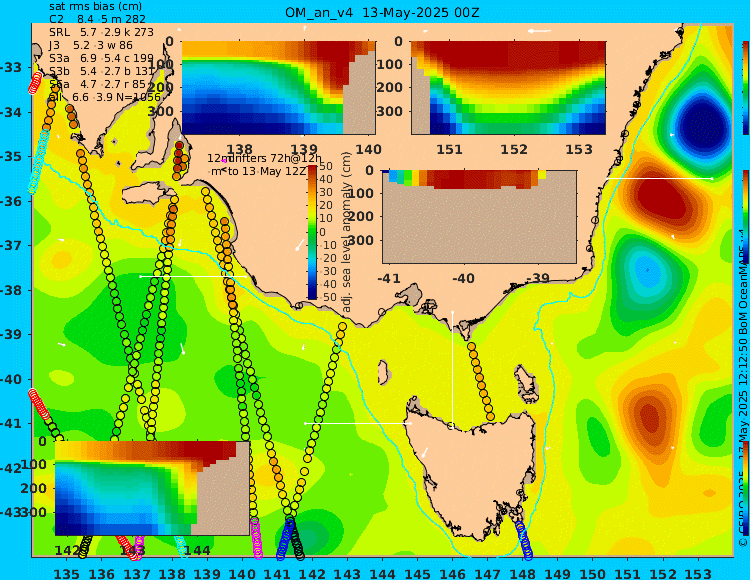Open the depth section inset spanning 151–153
Image resolution: width=750 pixels, height=580 pixels.
(x=508, y=88)
